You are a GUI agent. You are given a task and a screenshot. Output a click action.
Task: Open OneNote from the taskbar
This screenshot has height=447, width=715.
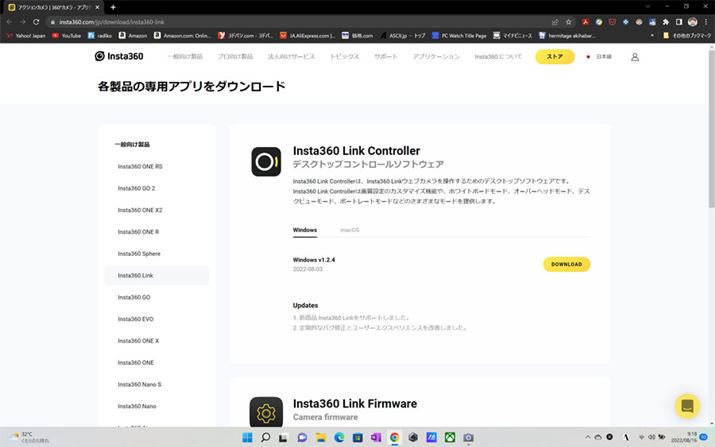[376, 438]
